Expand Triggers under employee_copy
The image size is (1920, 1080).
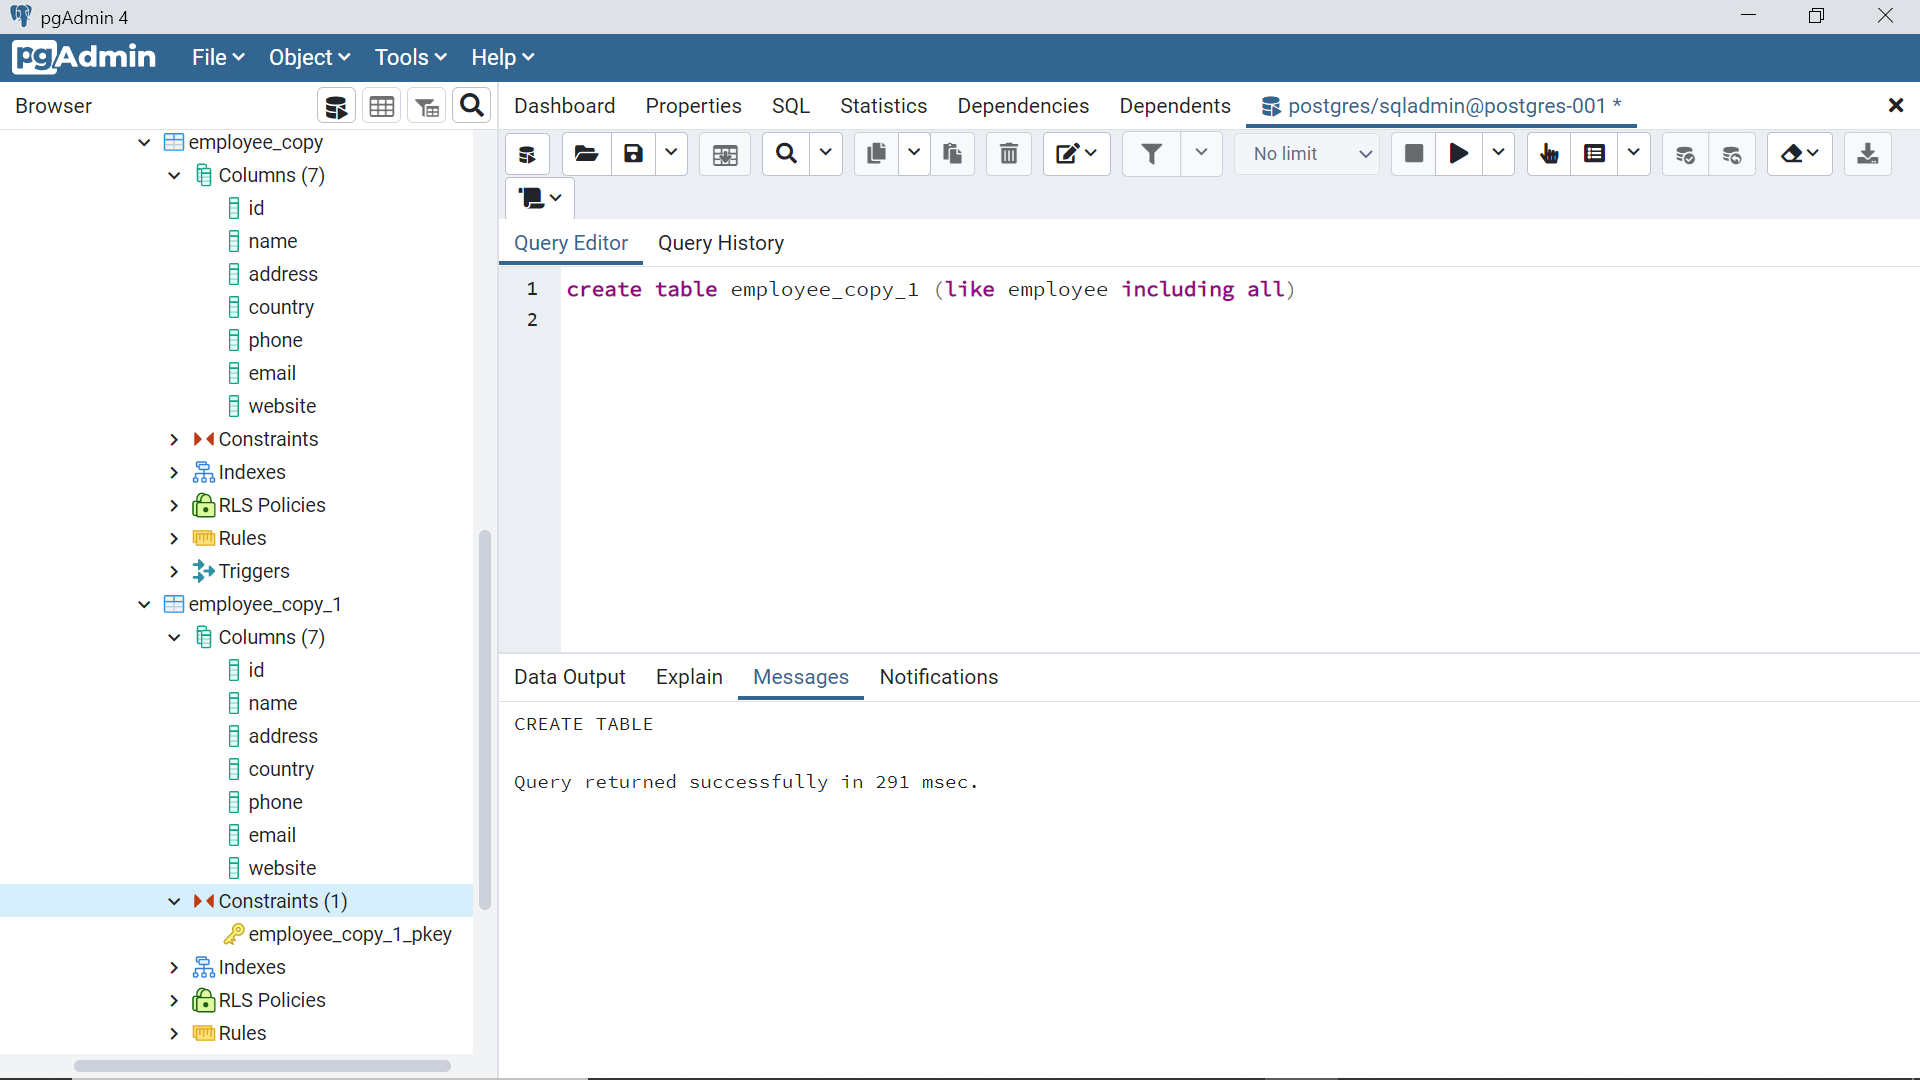(x=174, y=571)
